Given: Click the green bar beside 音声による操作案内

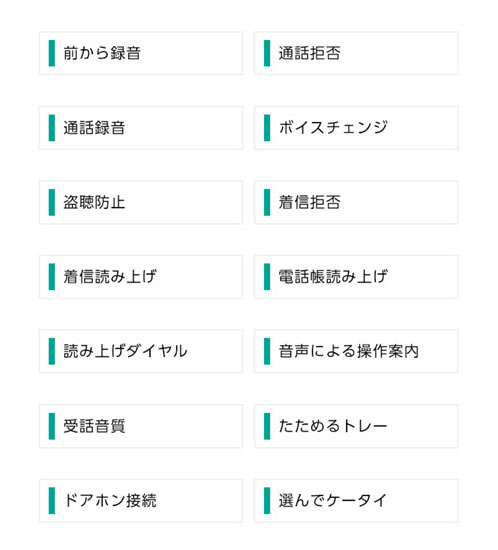Looking at the screenshot, I should (267, 351).
